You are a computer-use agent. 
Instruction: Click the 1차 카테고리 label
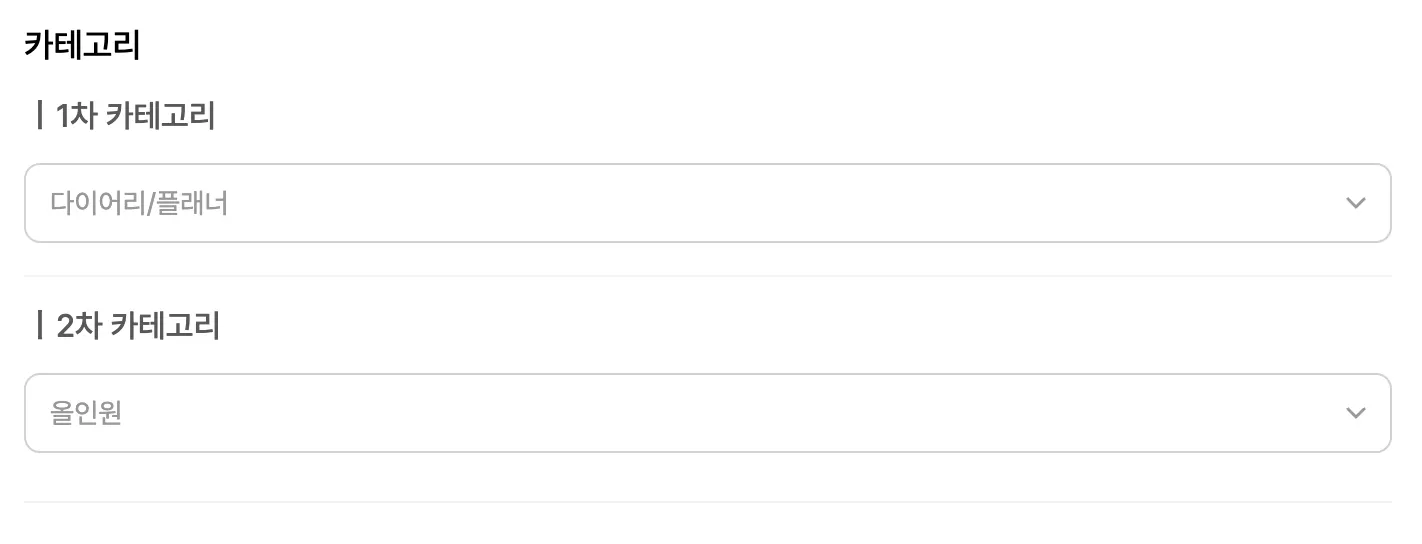[x=136, y=116]
